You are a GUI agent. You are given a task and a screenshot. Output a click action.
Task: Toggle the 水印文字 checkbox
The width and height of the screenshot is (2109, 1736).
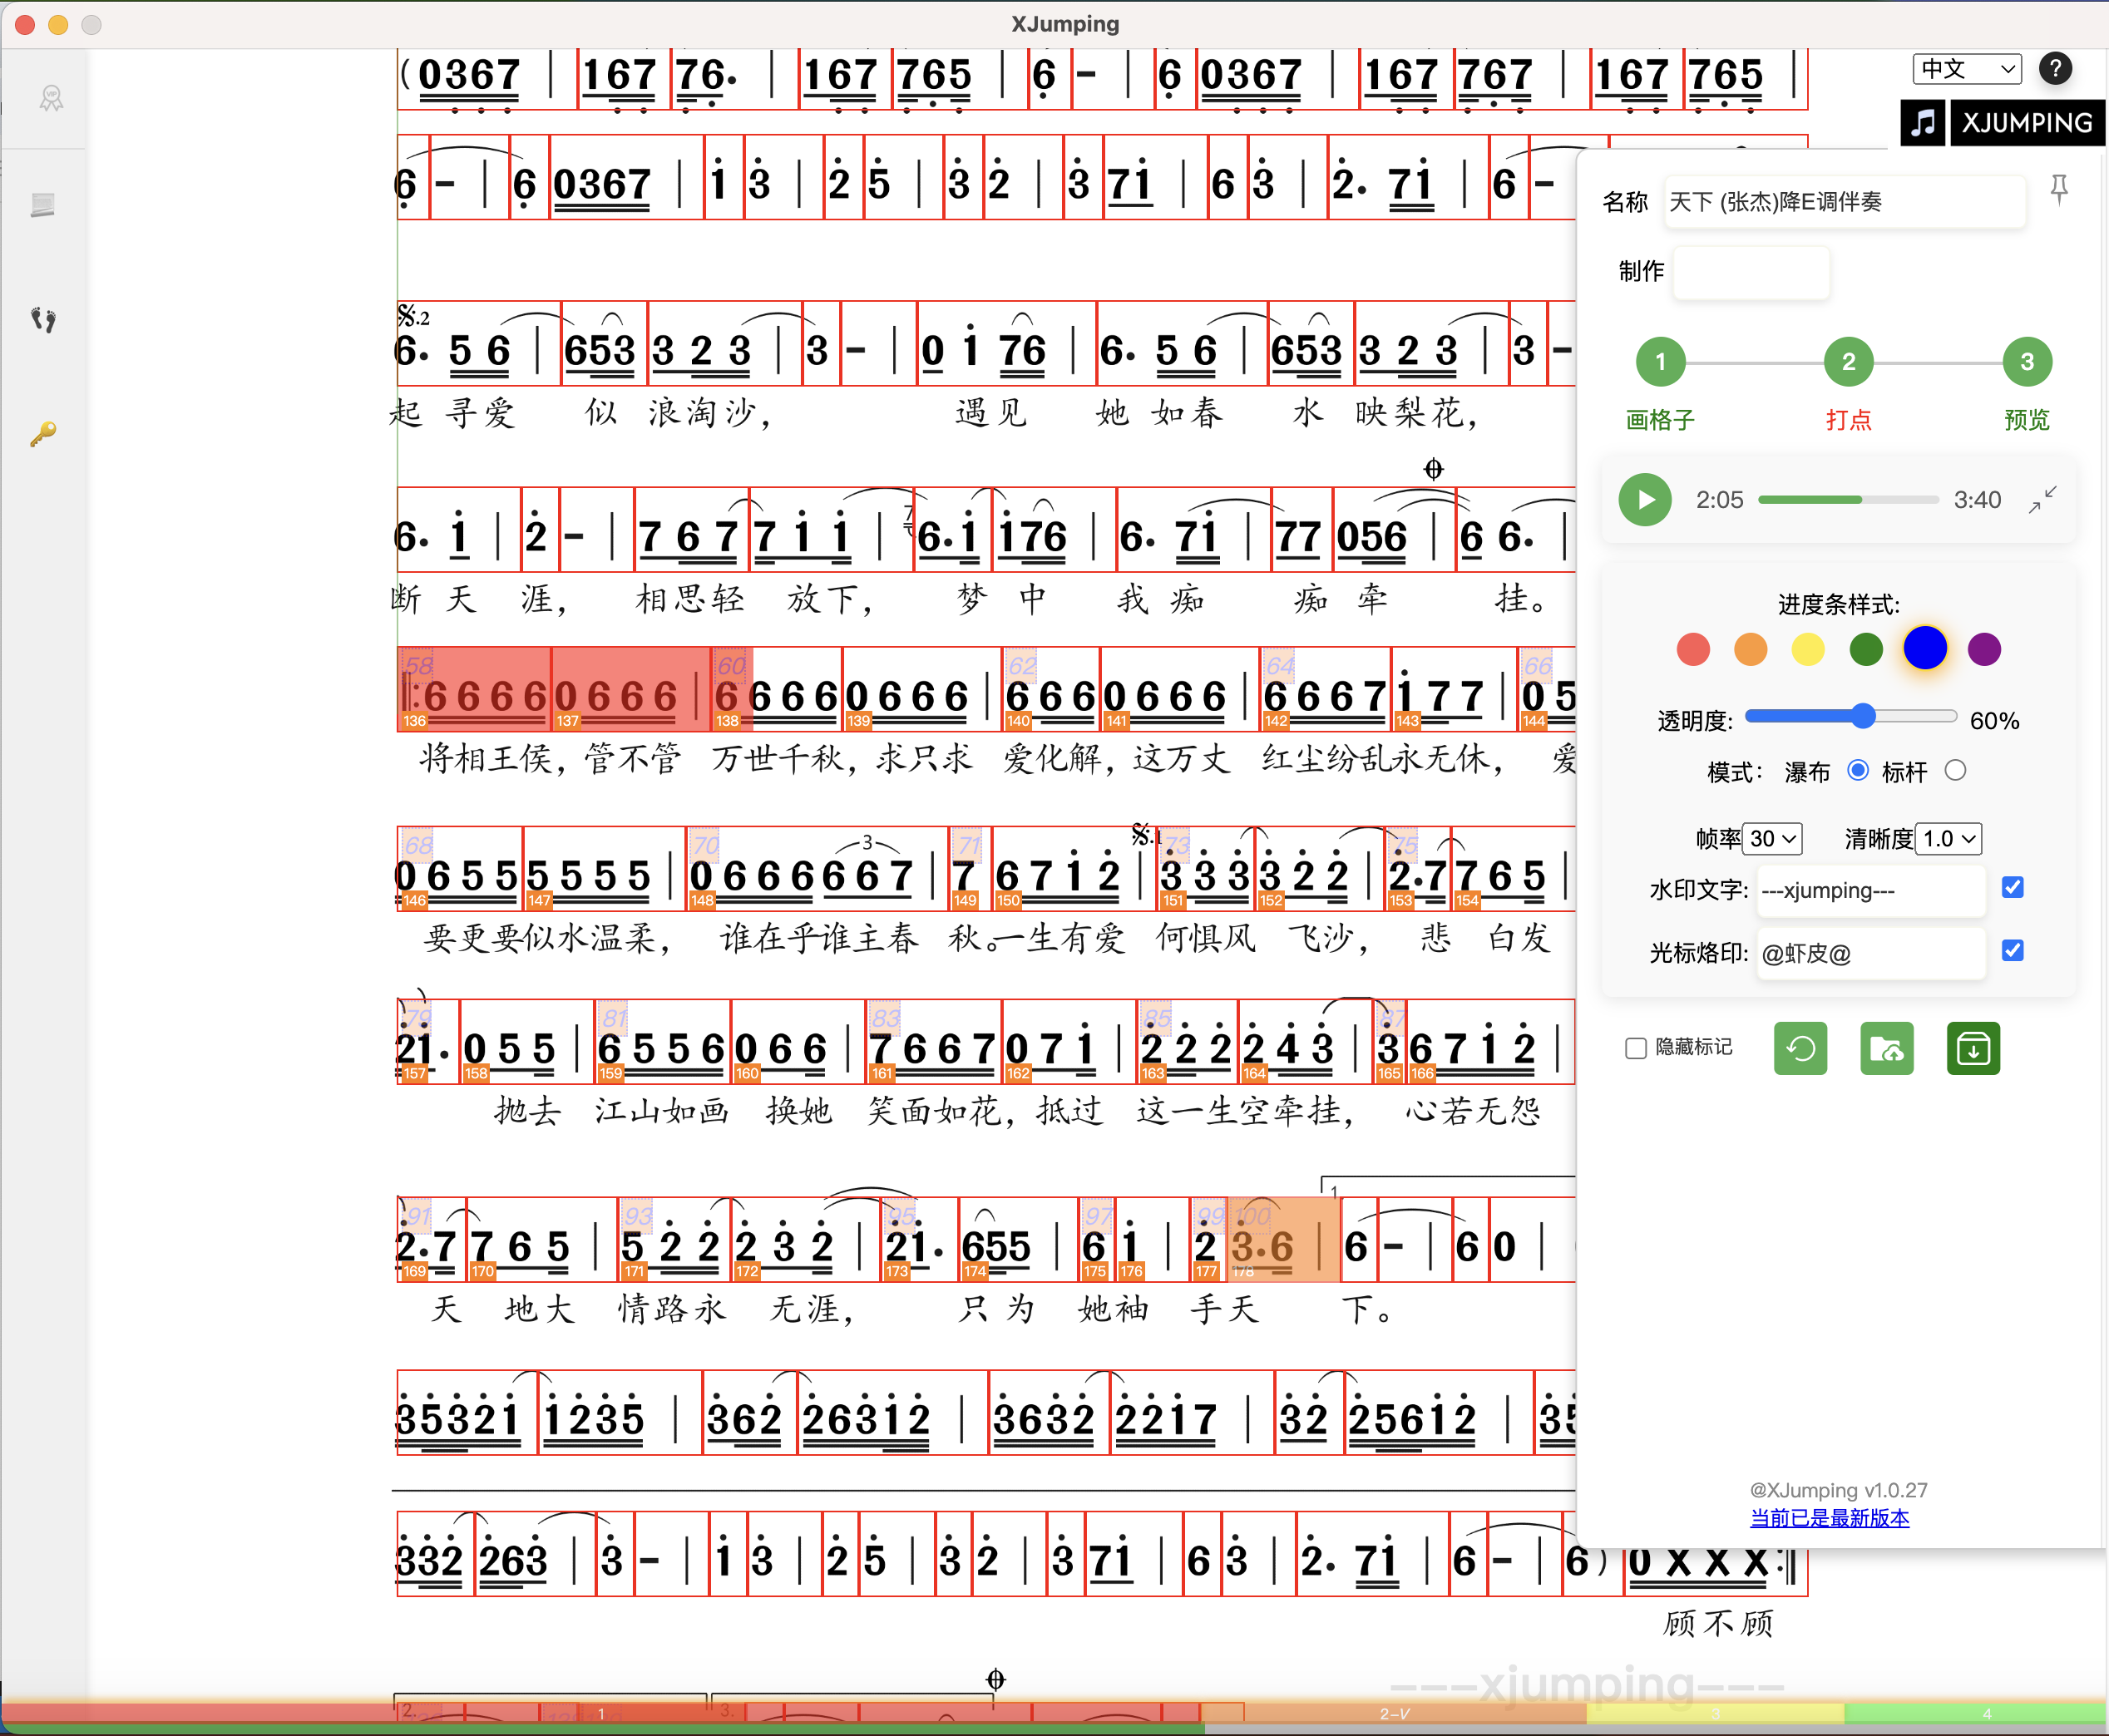coord(2012,888)
